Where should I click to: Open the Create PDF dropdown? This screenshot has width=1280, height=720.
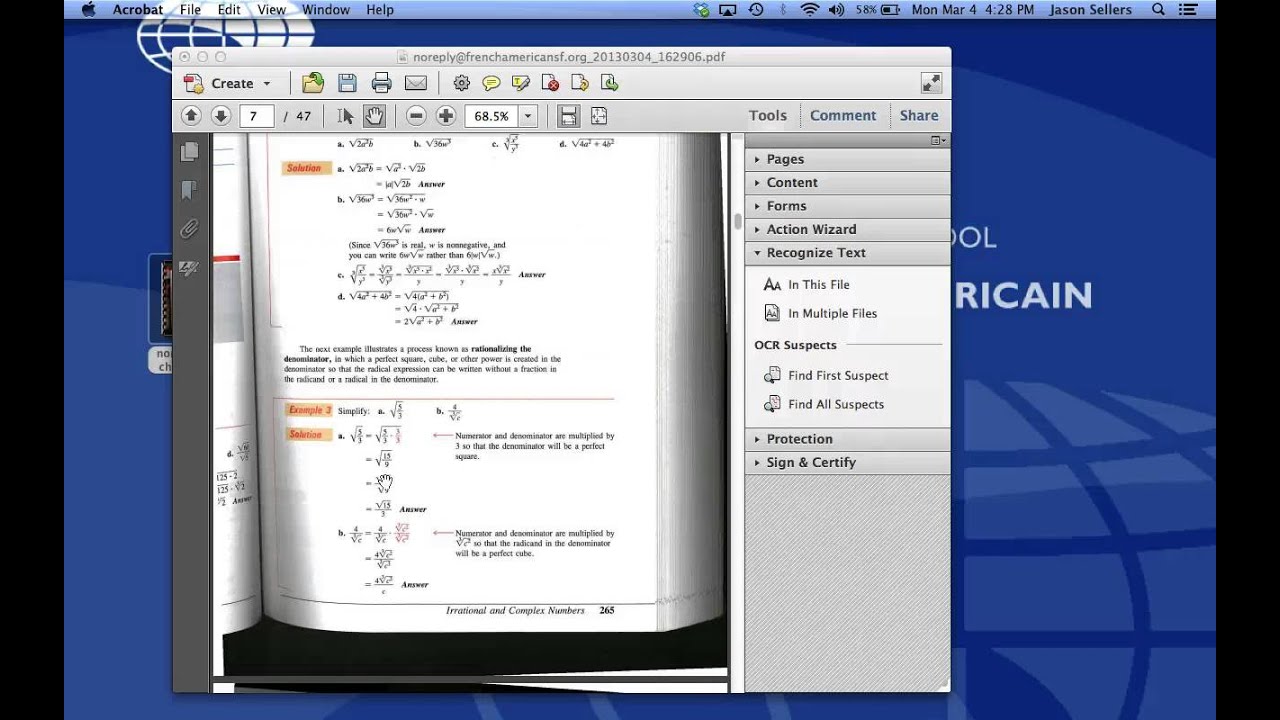click(229, 83)
